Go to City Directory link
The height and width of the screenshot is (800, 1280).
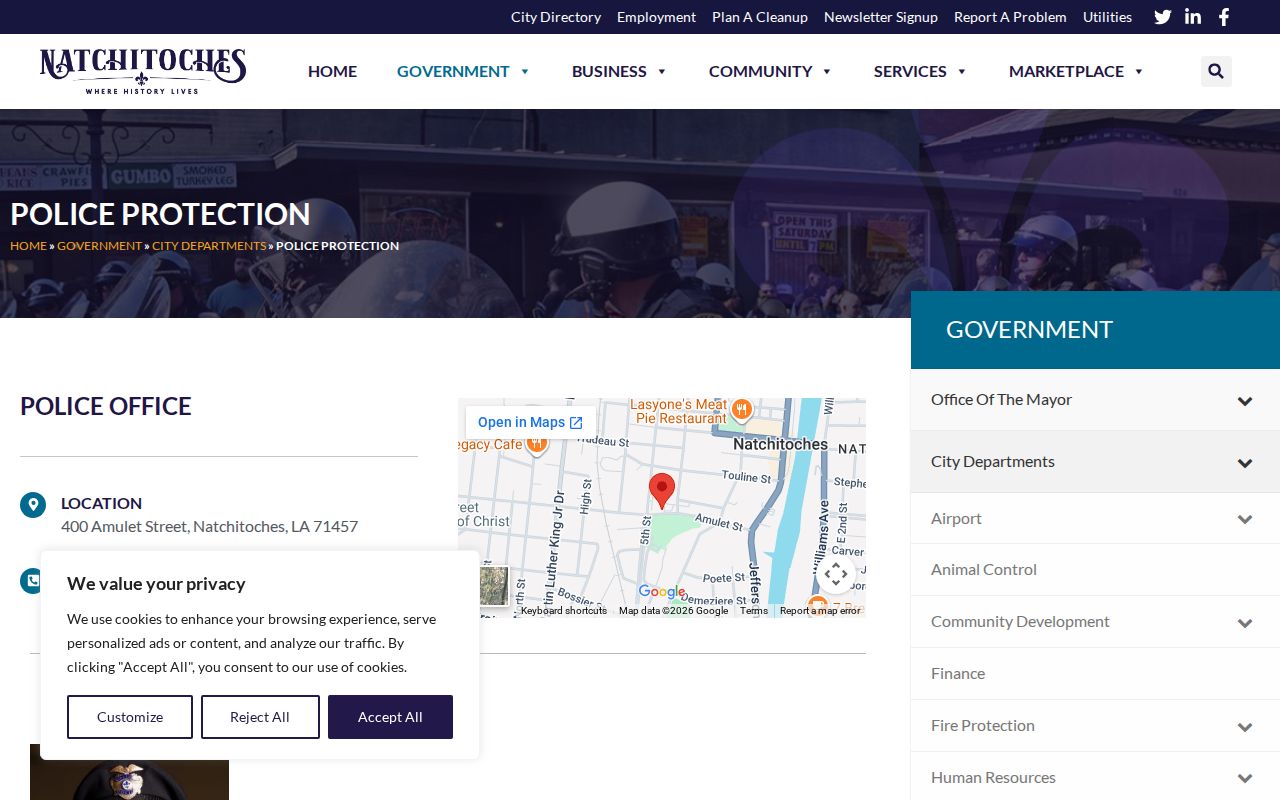[x=556, y=17]
